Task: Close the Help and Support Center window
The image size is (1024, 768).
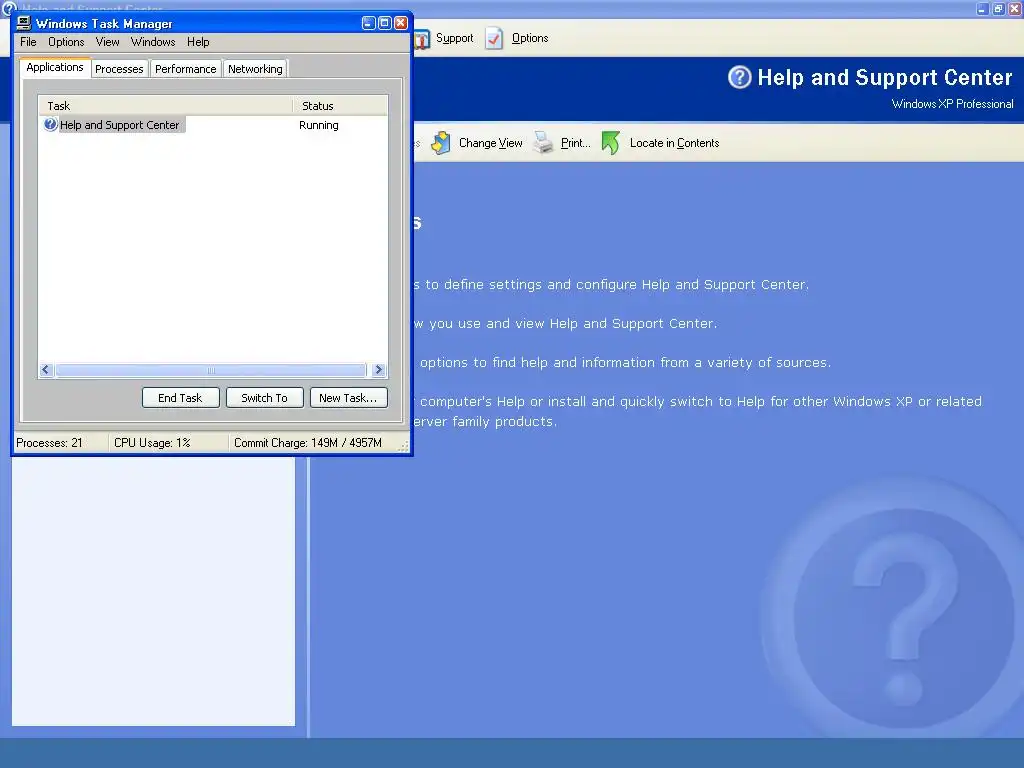Action: click(x=1015, y=8)
